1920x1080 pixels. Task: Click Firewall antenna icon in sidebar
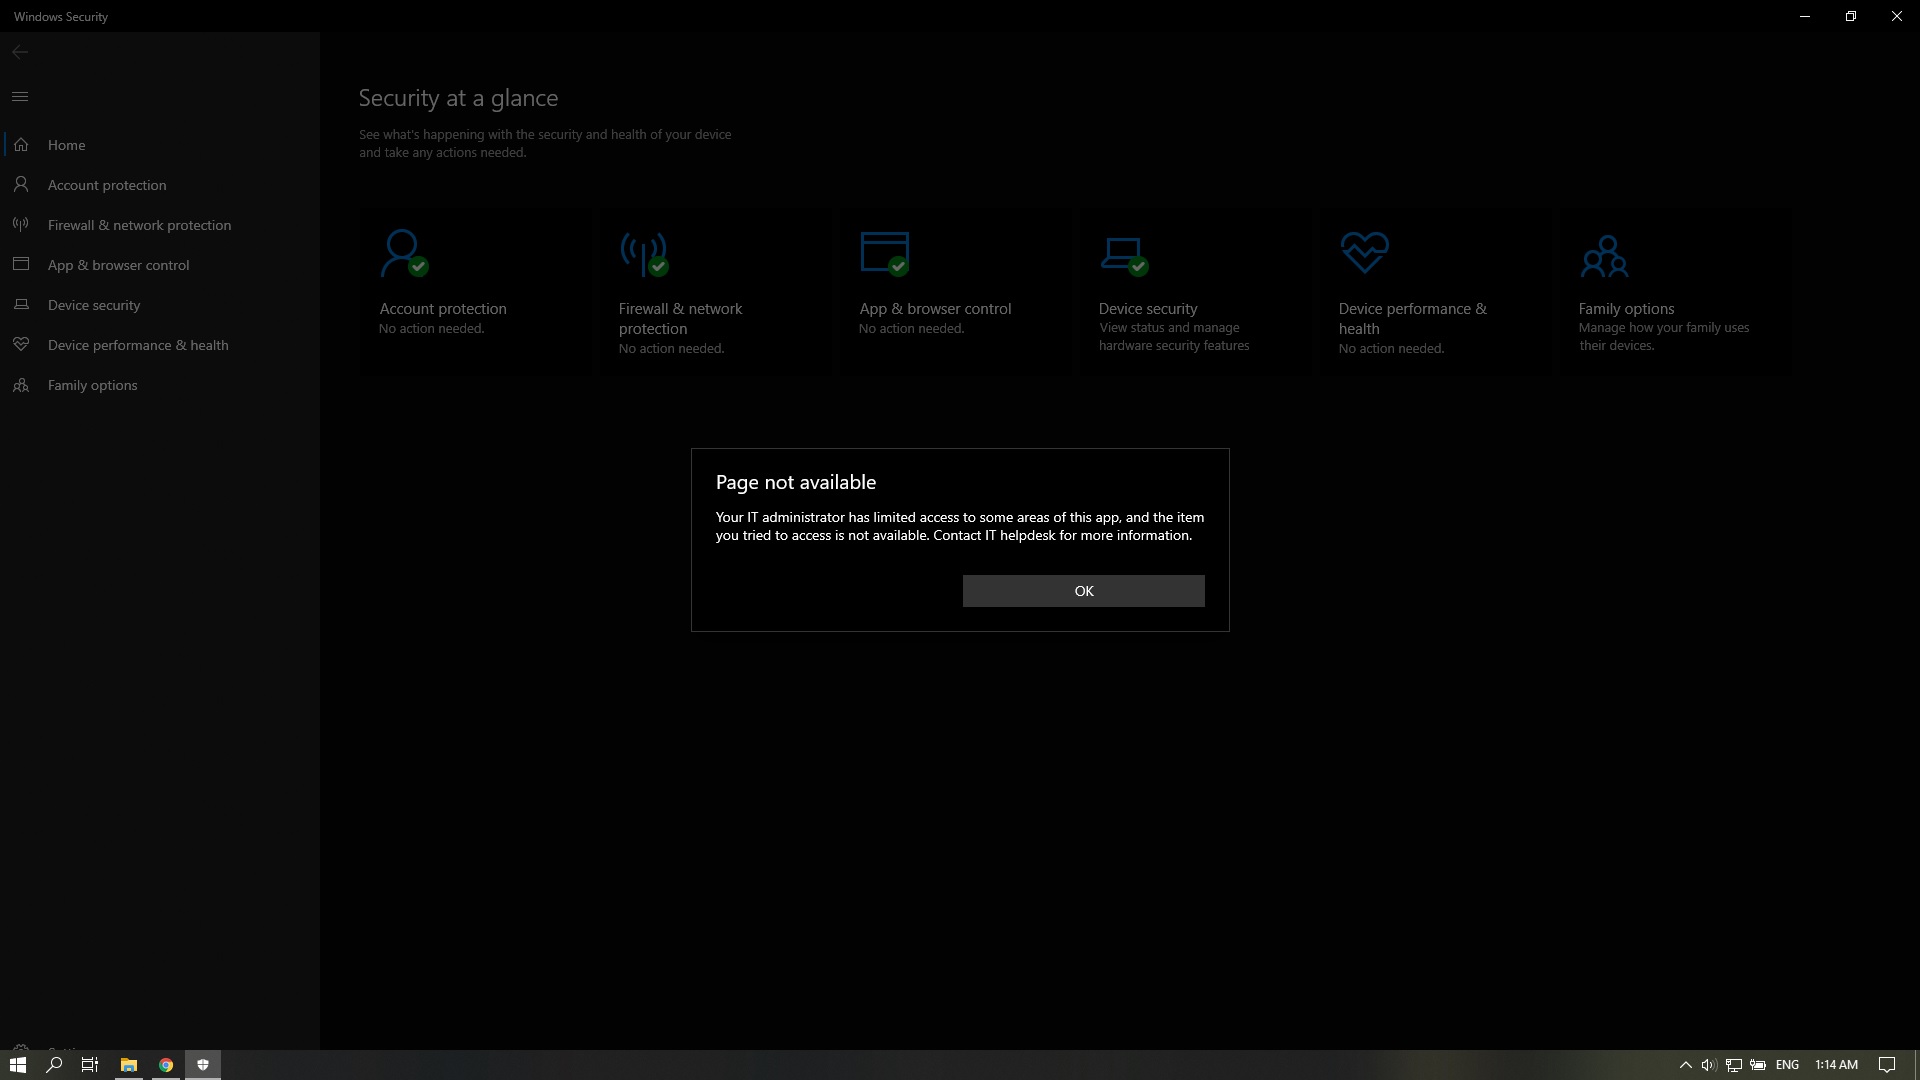[21, 224]
